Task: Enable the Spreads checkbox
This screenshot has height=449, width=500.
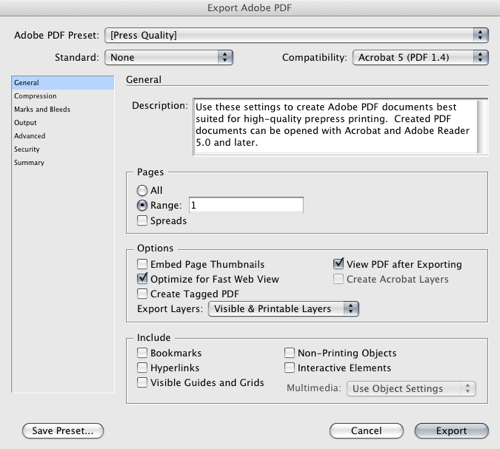Action: (142, 220)
